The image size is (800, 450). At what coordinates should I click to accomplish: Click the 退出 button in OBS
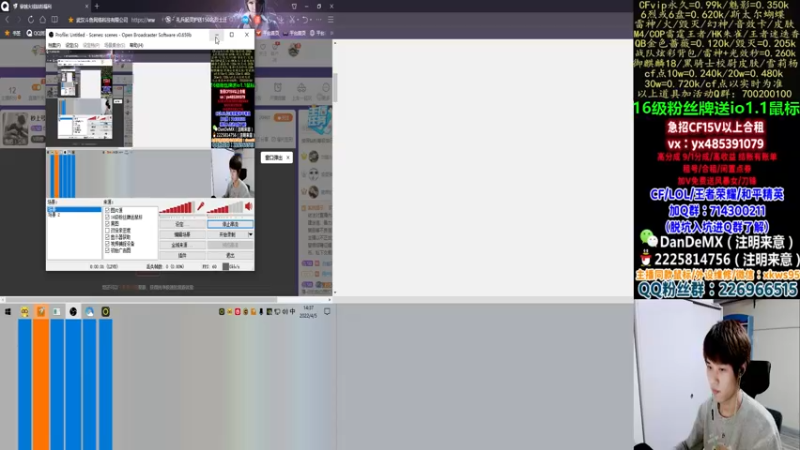[230, 256]
